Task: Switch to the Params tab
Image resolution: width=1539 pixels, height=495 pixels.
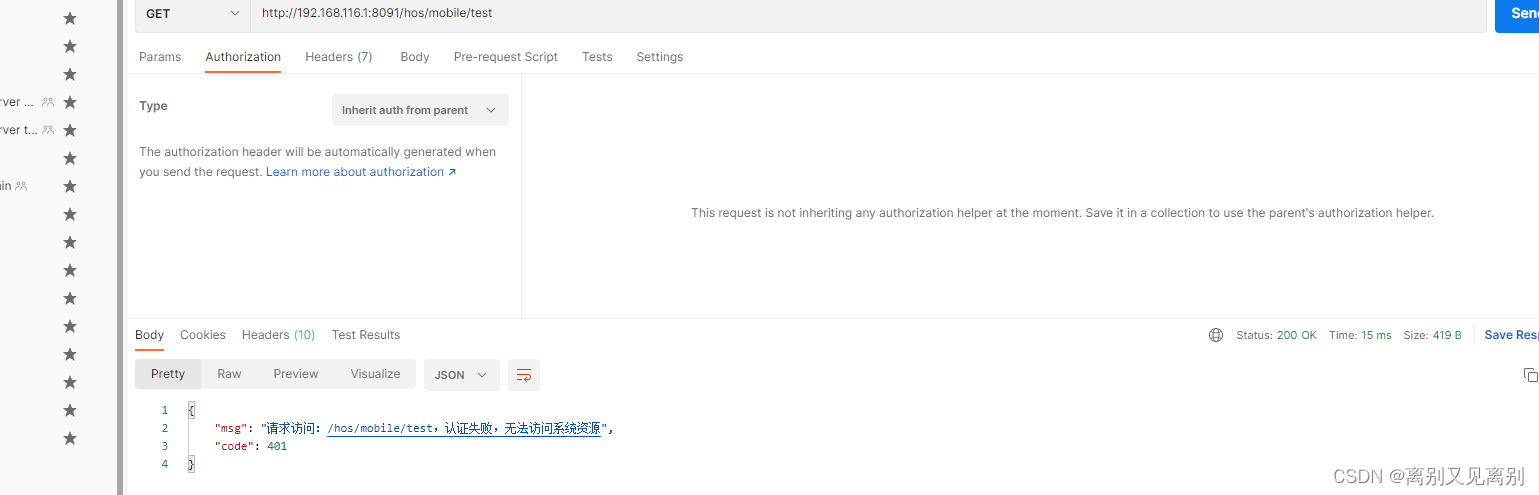Action: coord(160,57)
